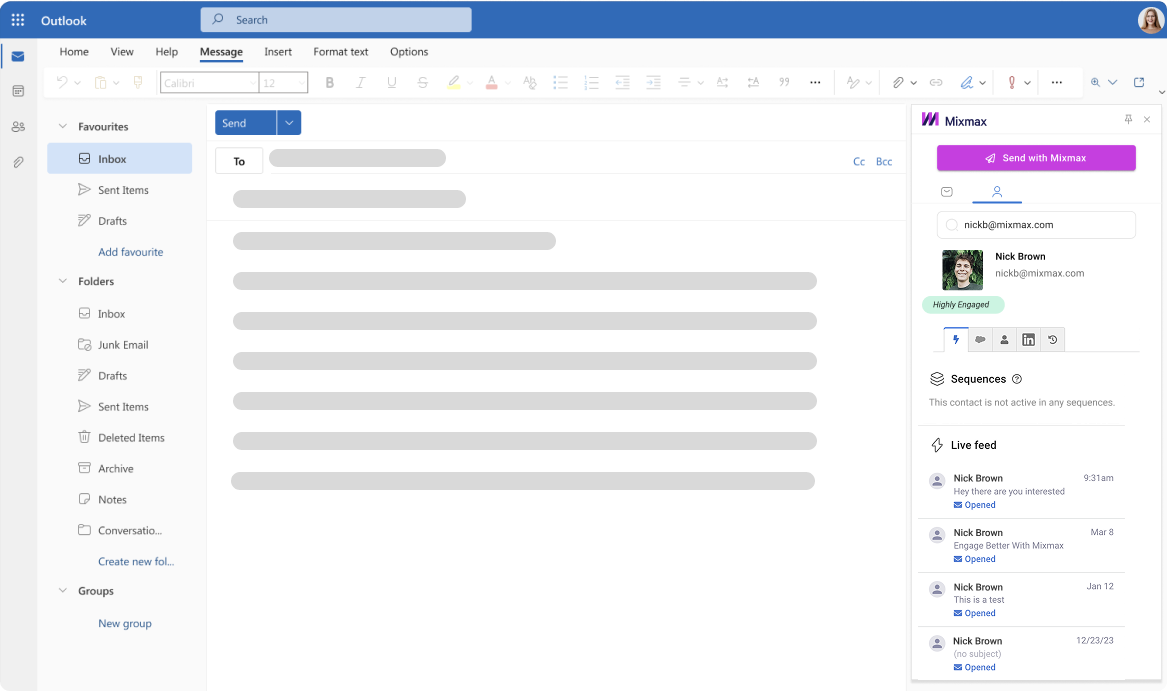Image resolution: width=1167 pixels, height=691 pixels.
Task: Open the Insert menu tab
Action: [x=278, y=52]
